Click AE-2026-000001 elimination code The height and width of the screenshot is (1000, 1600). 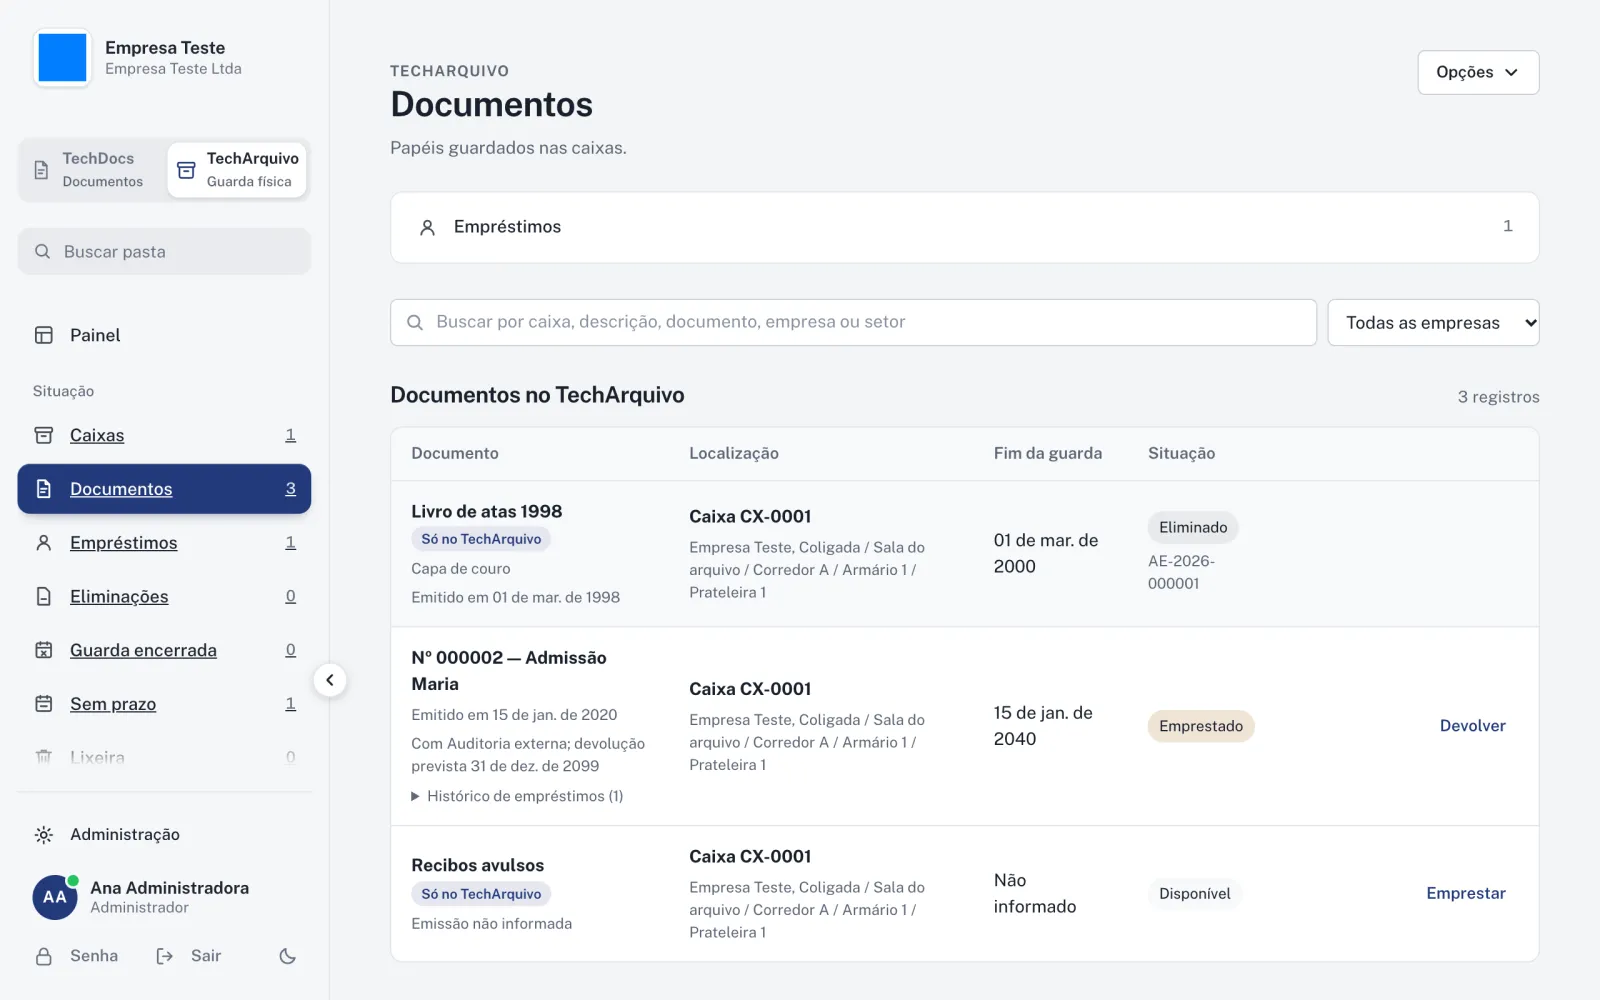point(1181,572)
